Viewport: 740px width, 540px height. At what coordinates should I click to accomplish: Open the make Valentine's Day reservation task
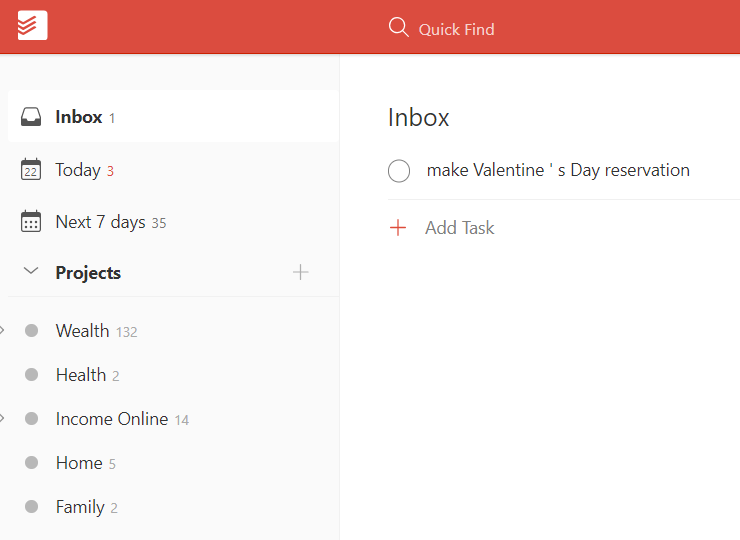tap(558, 170)
